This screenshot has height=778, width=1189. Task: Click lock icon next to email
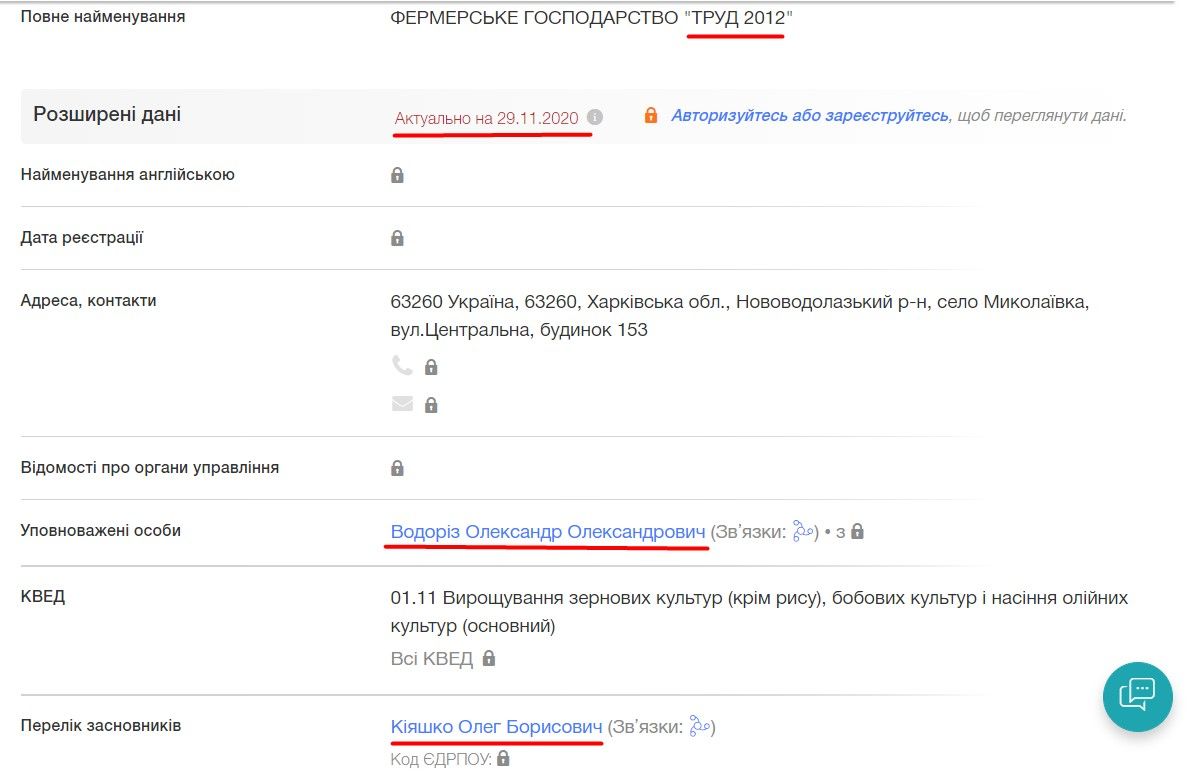(x=431, y=405)
